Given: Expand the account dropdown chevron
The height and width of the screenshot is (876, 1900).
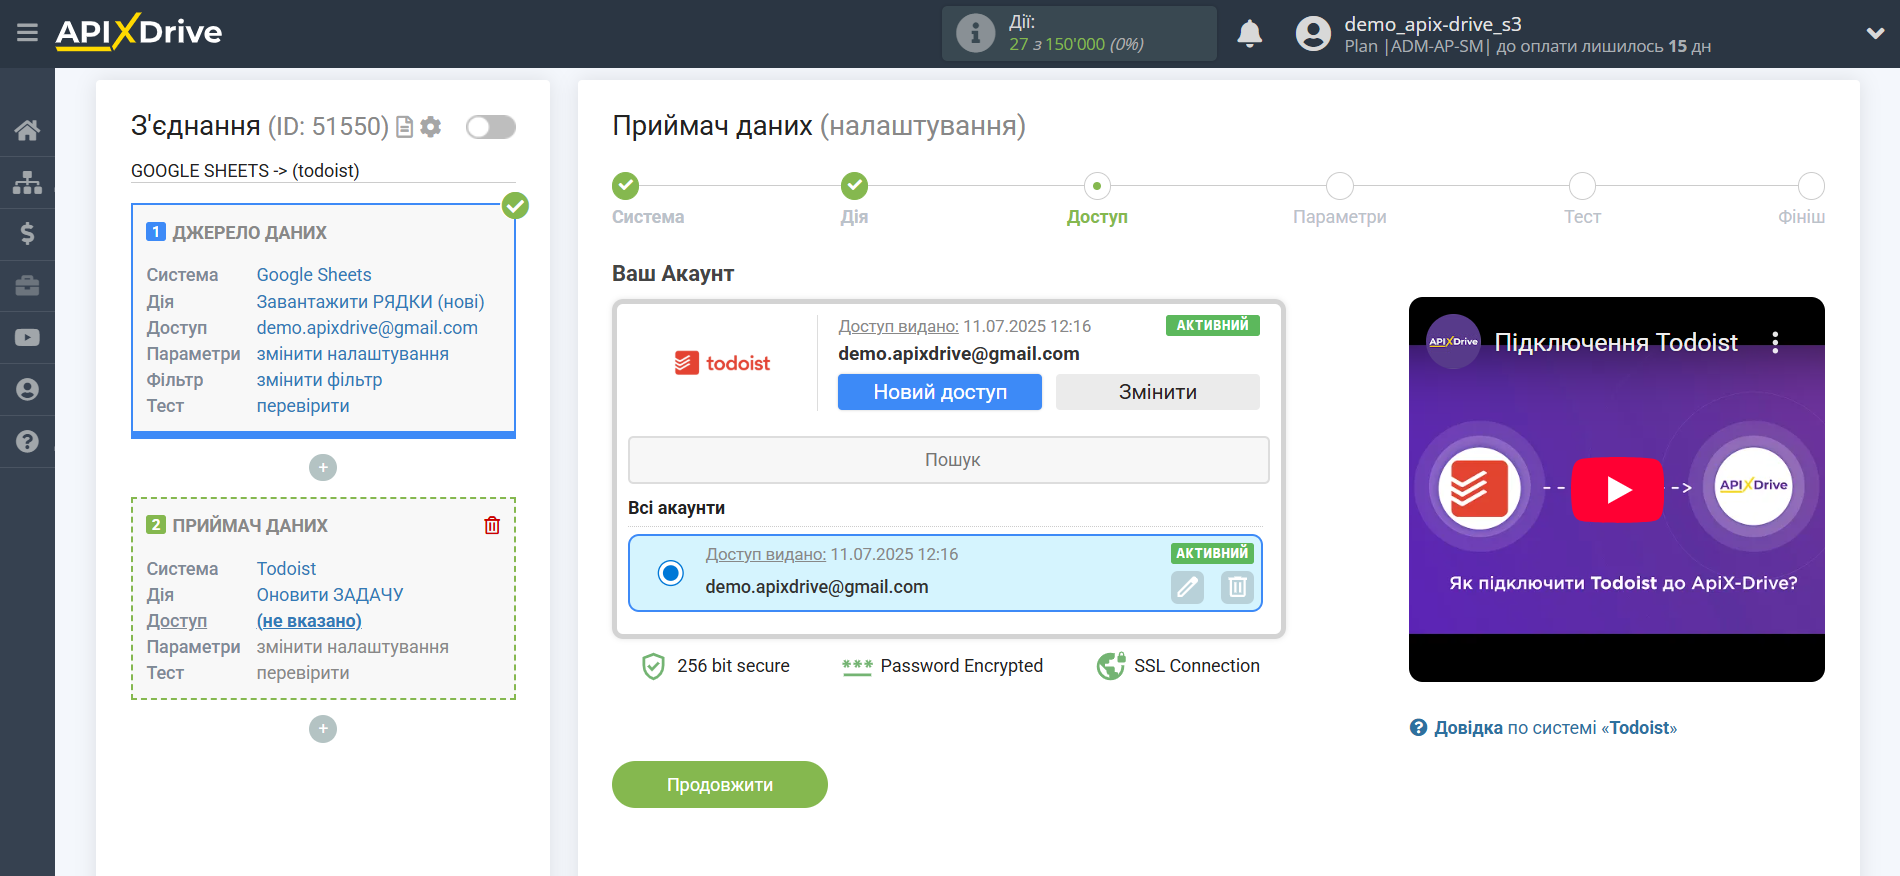Looking at the screenshot, I should pyautogui.click(x=1875, y=34).
